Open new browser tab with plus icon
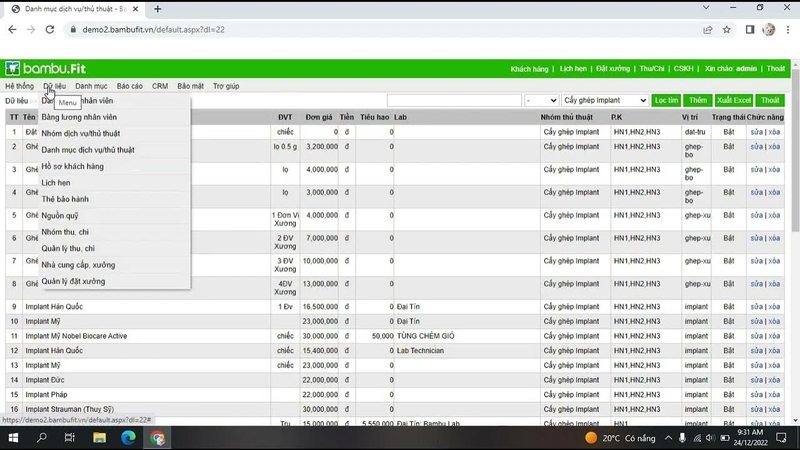The height and width of the screenshot is (450, 800). tap(158, 9)
